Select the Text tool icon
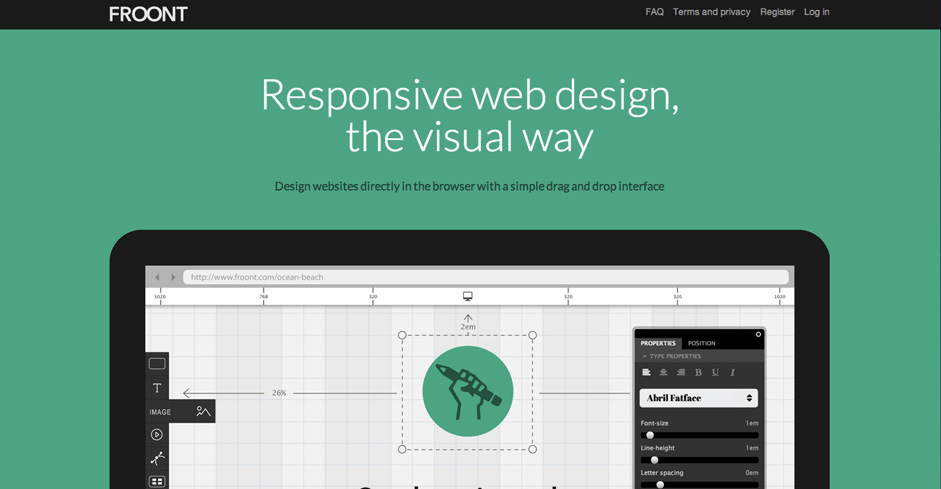Screen dimensions: 941x489 pos(157,388)
